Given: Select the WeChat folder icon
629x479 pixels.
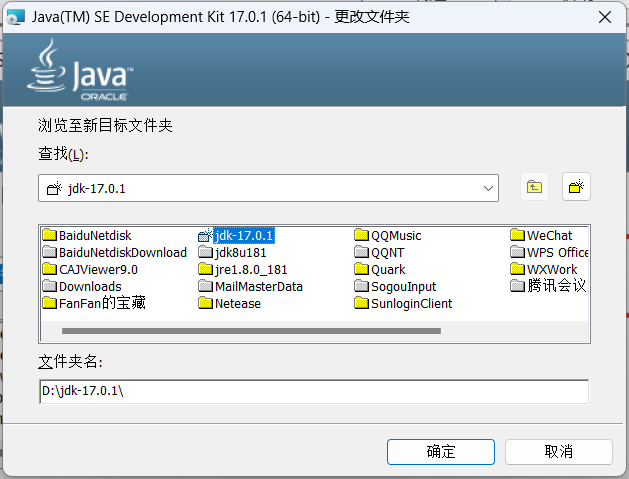Looking at the screenshot, I should [517, 235].
